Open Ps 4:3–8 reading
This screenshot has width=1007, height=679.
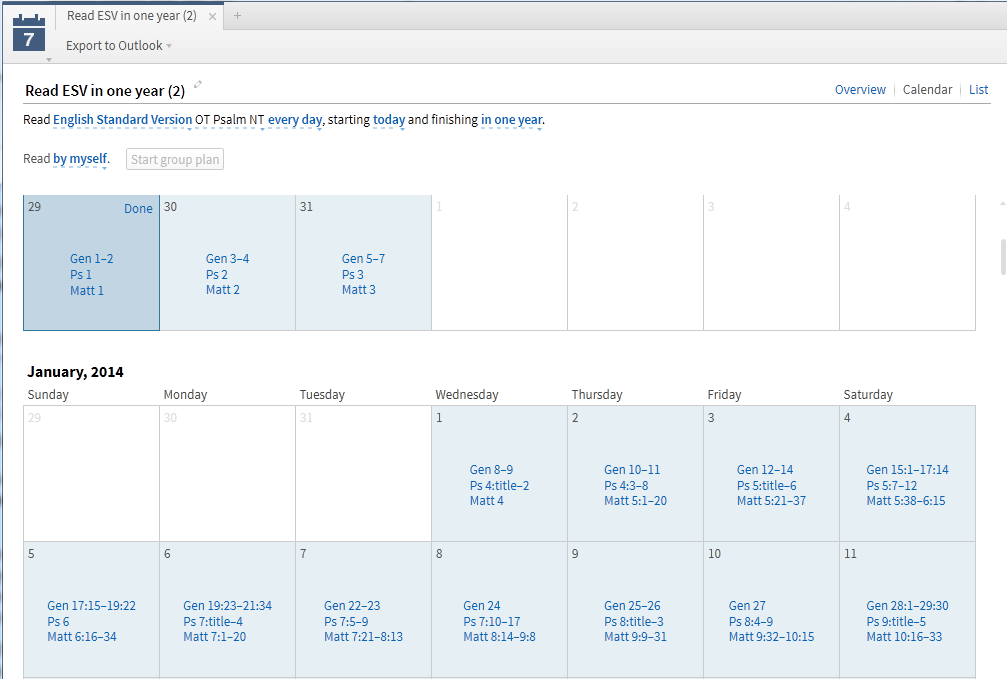(626, 486)
